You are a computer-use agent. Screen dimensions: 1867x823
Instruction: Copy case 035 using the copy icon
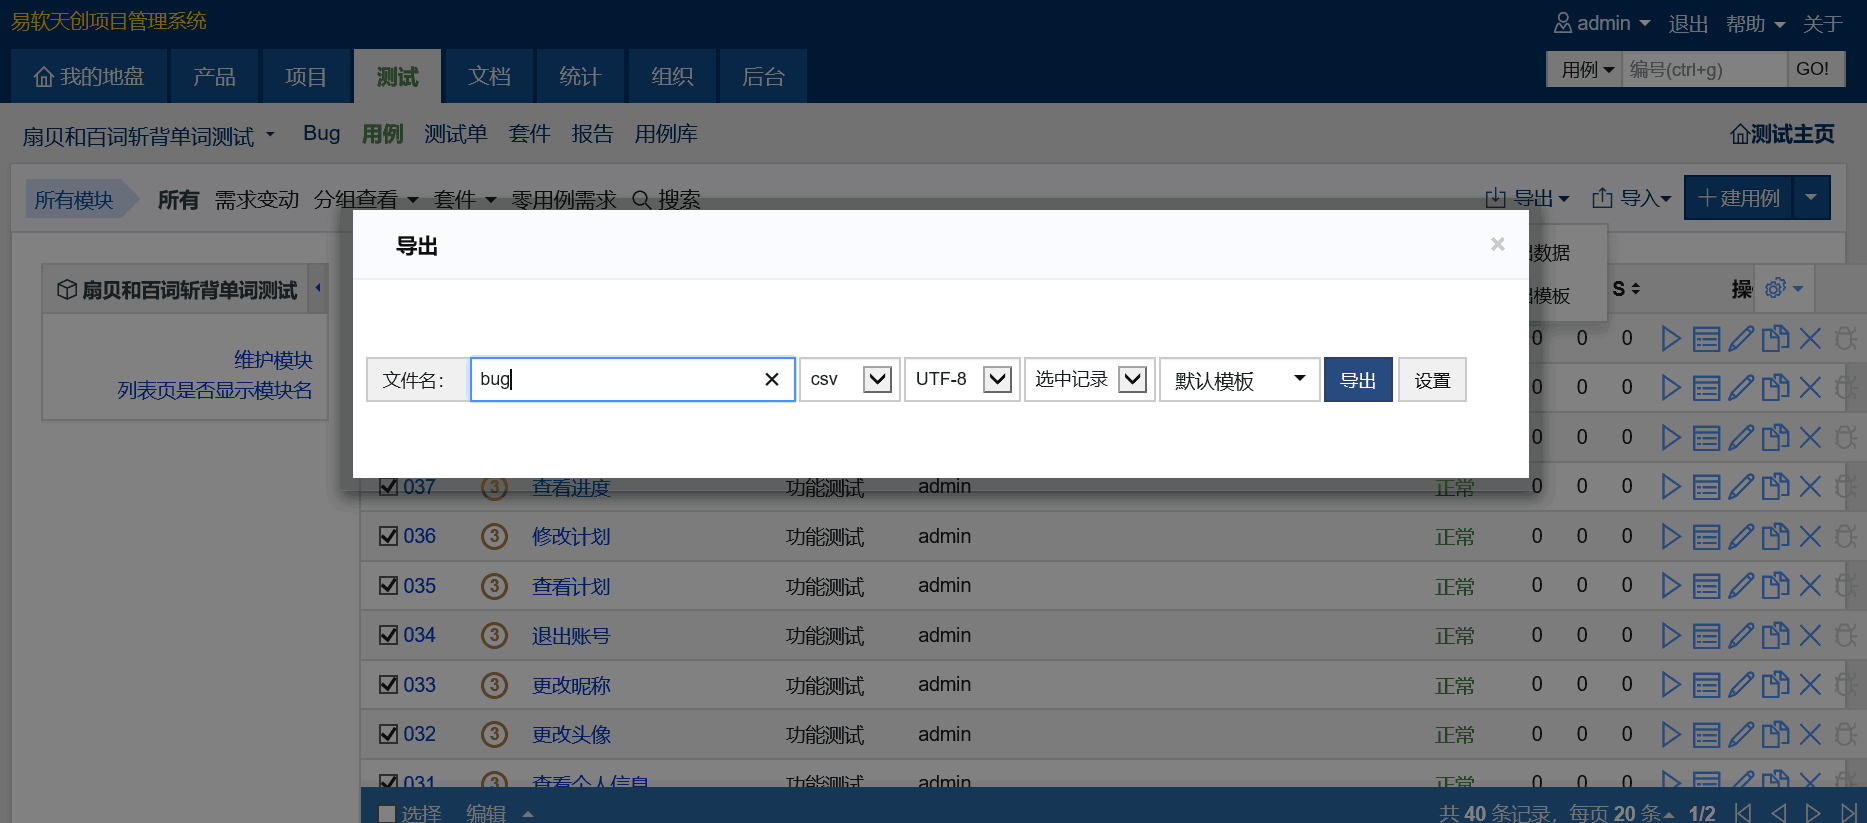1776,586
